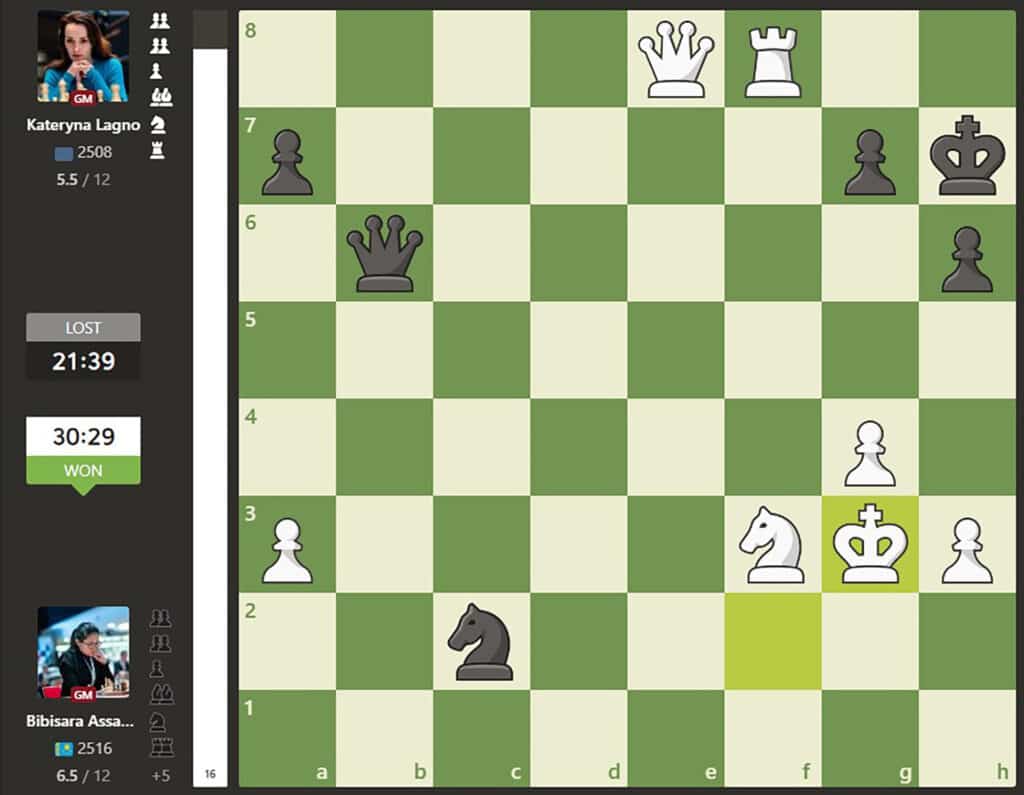Open Bibisara Assaubayeva's profile photo
The image size is (1024, 795).
tap(83, 652)
